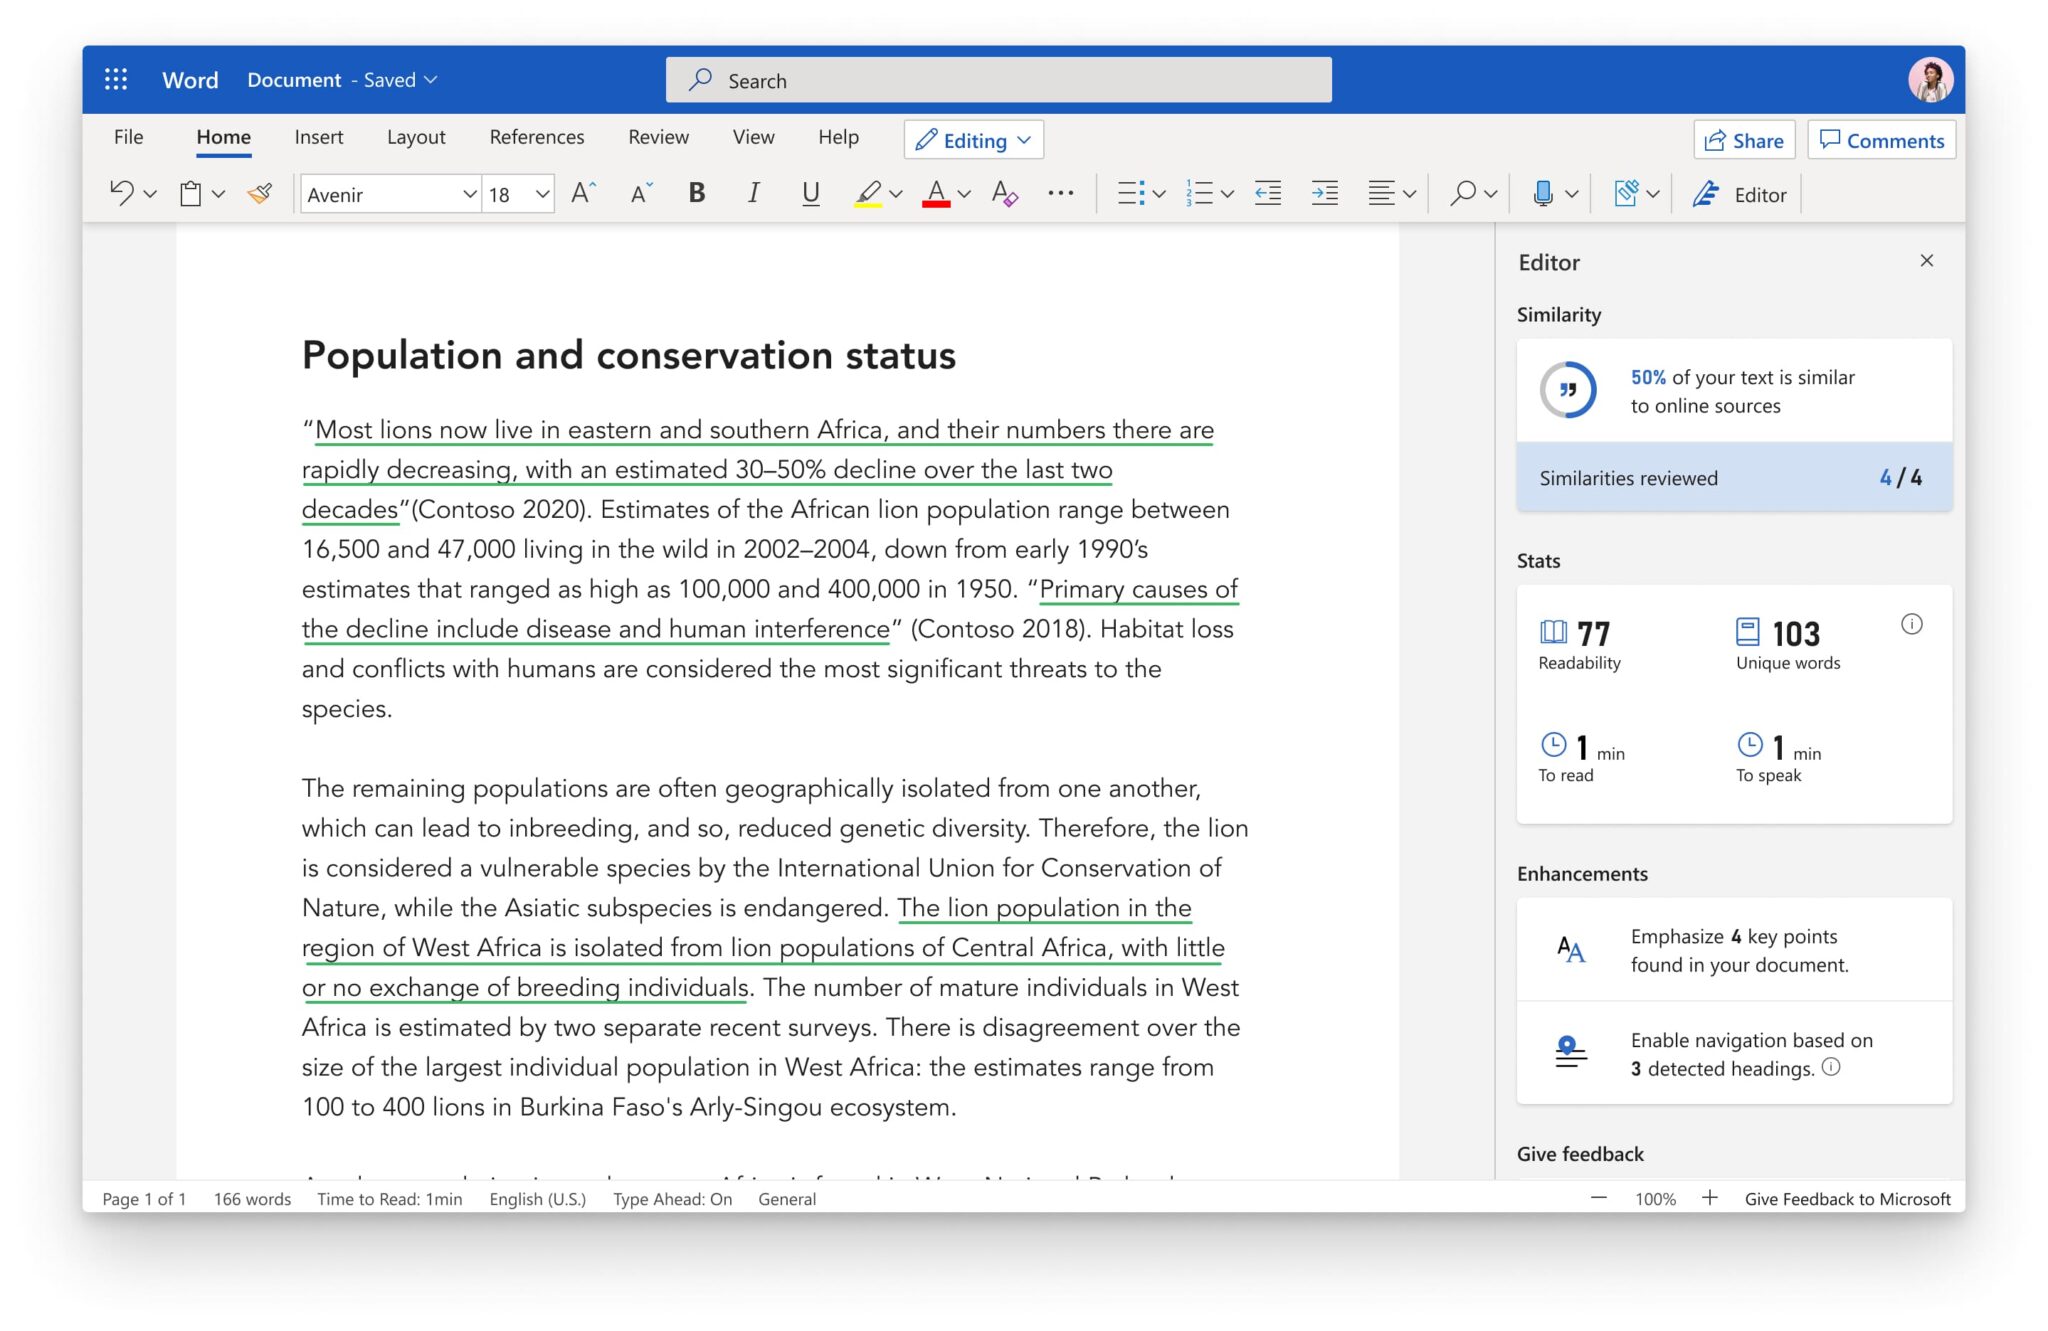Click the Share button
Screen dimensions: 2048x1331
coord(1744,140)
